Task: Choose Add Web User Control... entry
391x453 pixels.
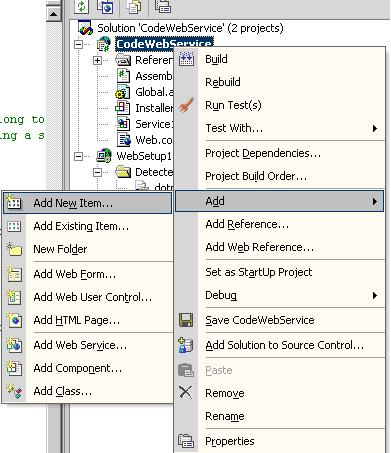Action: 87,297
